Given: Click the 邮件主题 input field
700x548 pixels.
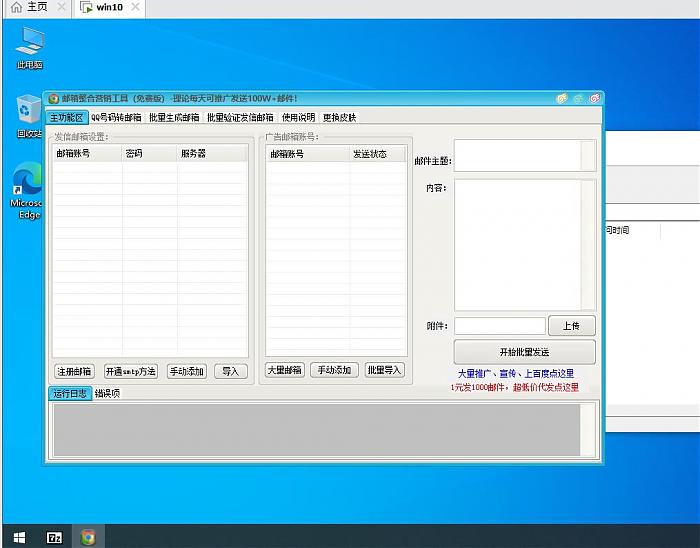Looking at the screenshot, I should tap(525, 157).
